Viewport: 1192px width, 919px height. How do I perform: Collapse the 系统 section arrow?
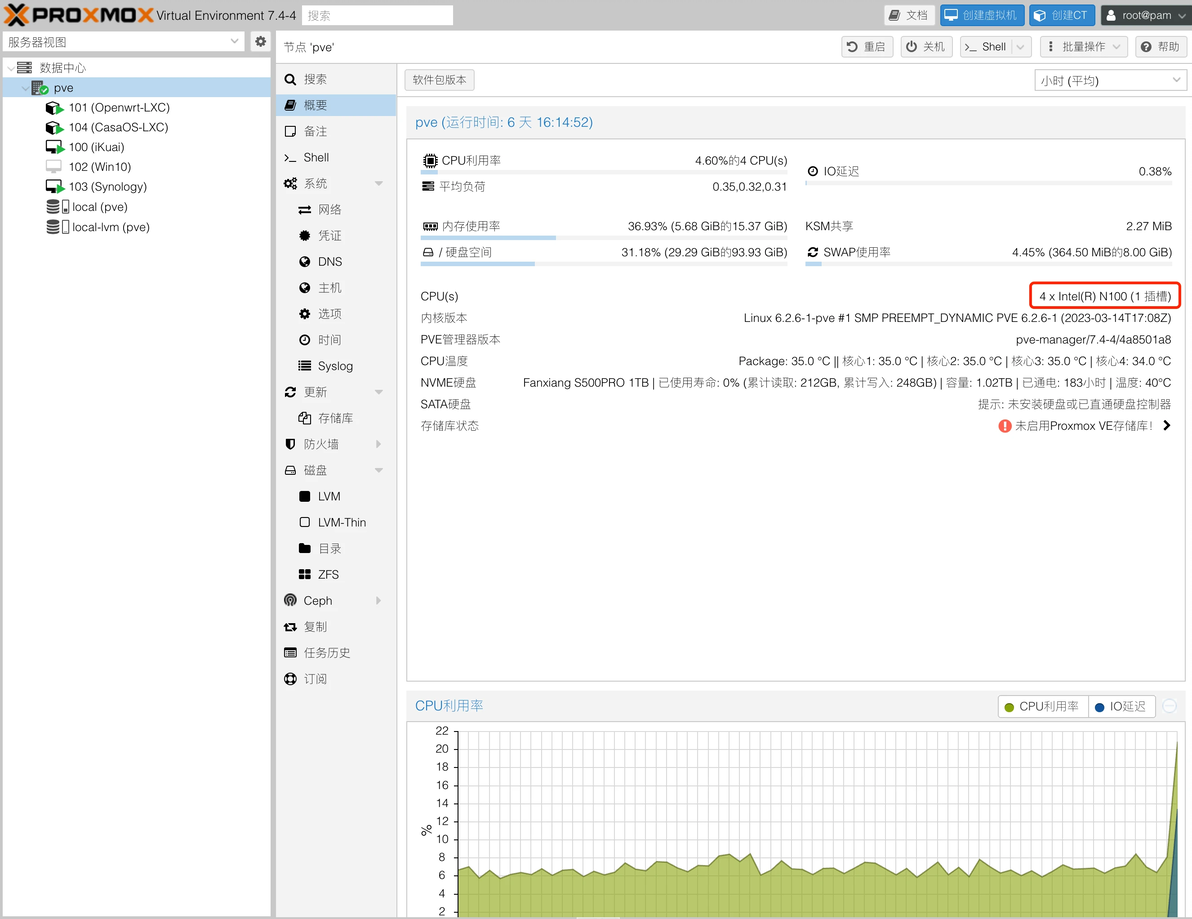(379, 183)
